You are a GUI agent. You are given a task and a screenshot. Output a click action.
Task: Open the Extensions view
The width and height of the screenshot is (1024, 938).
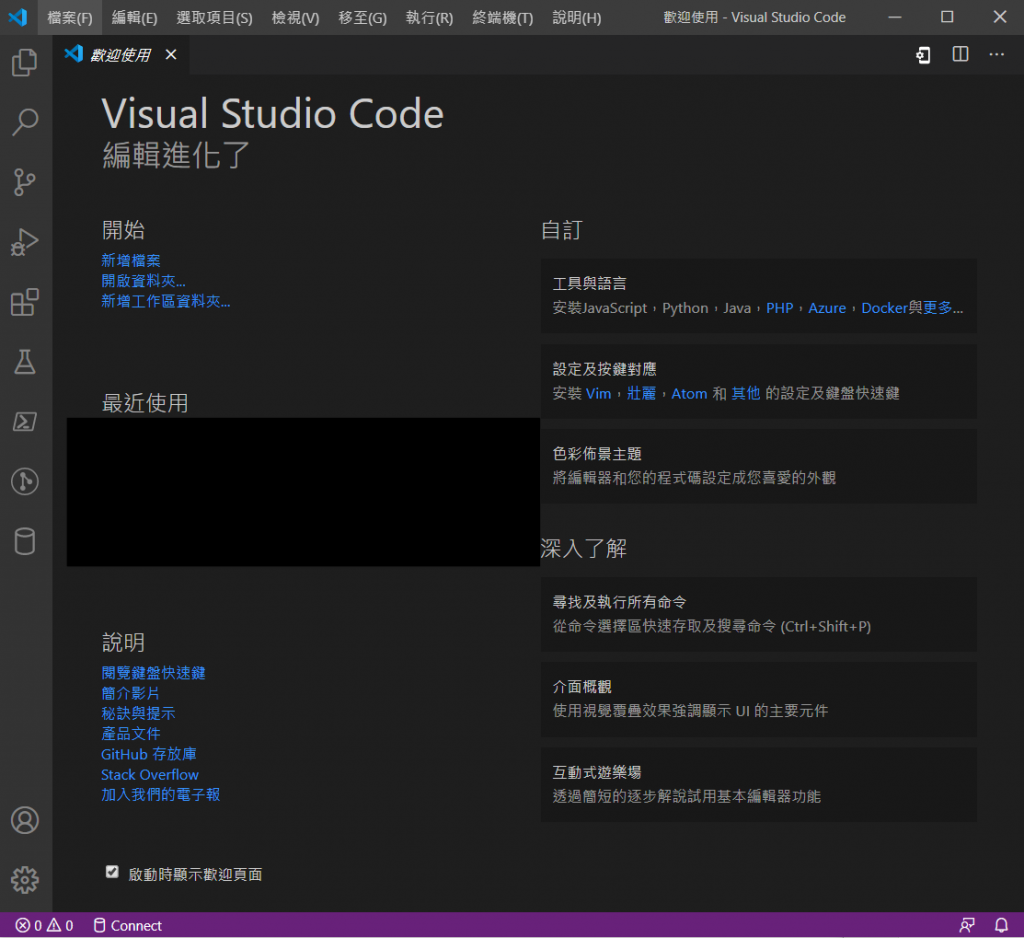[25, 302]
